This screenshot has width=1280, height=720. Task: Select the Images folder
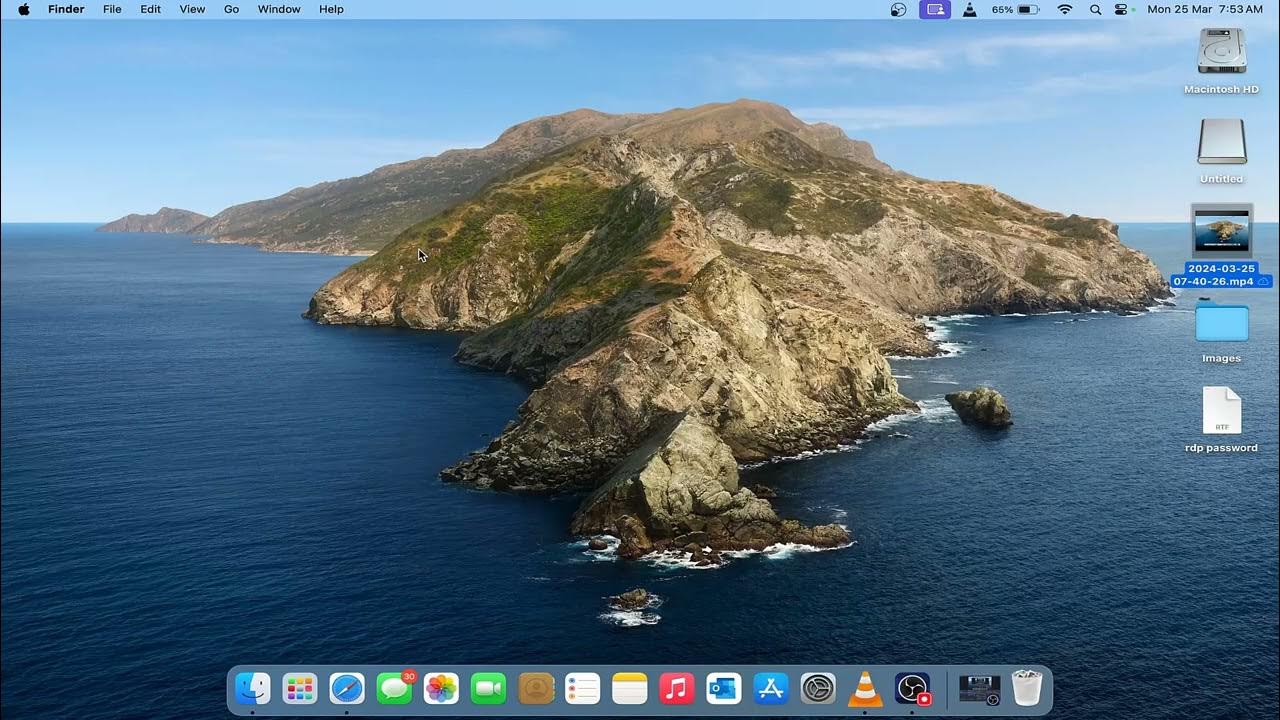tap(1222, 322)
